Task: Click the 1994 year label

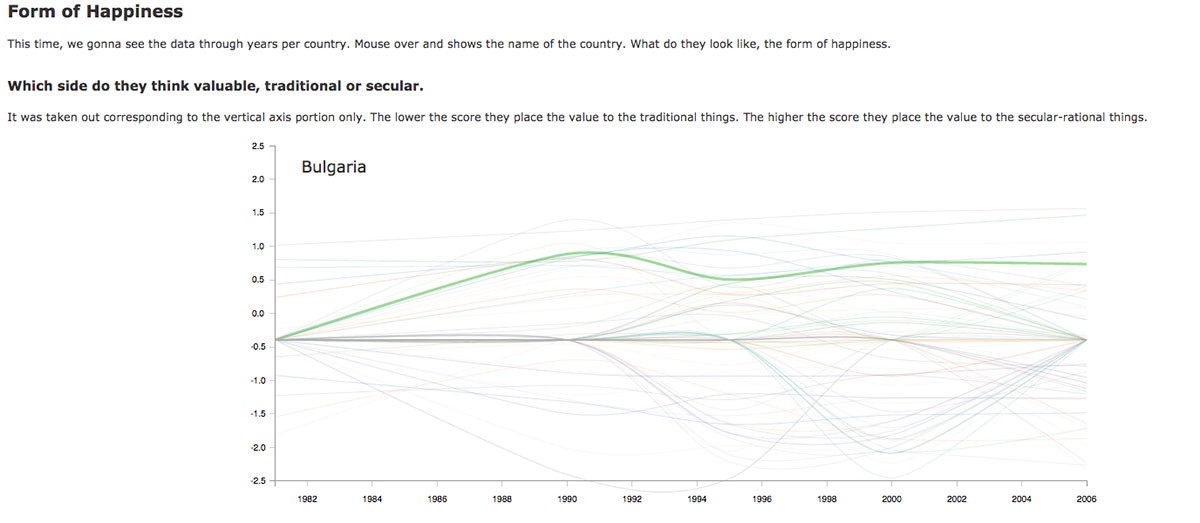Action: pos(697,498)
